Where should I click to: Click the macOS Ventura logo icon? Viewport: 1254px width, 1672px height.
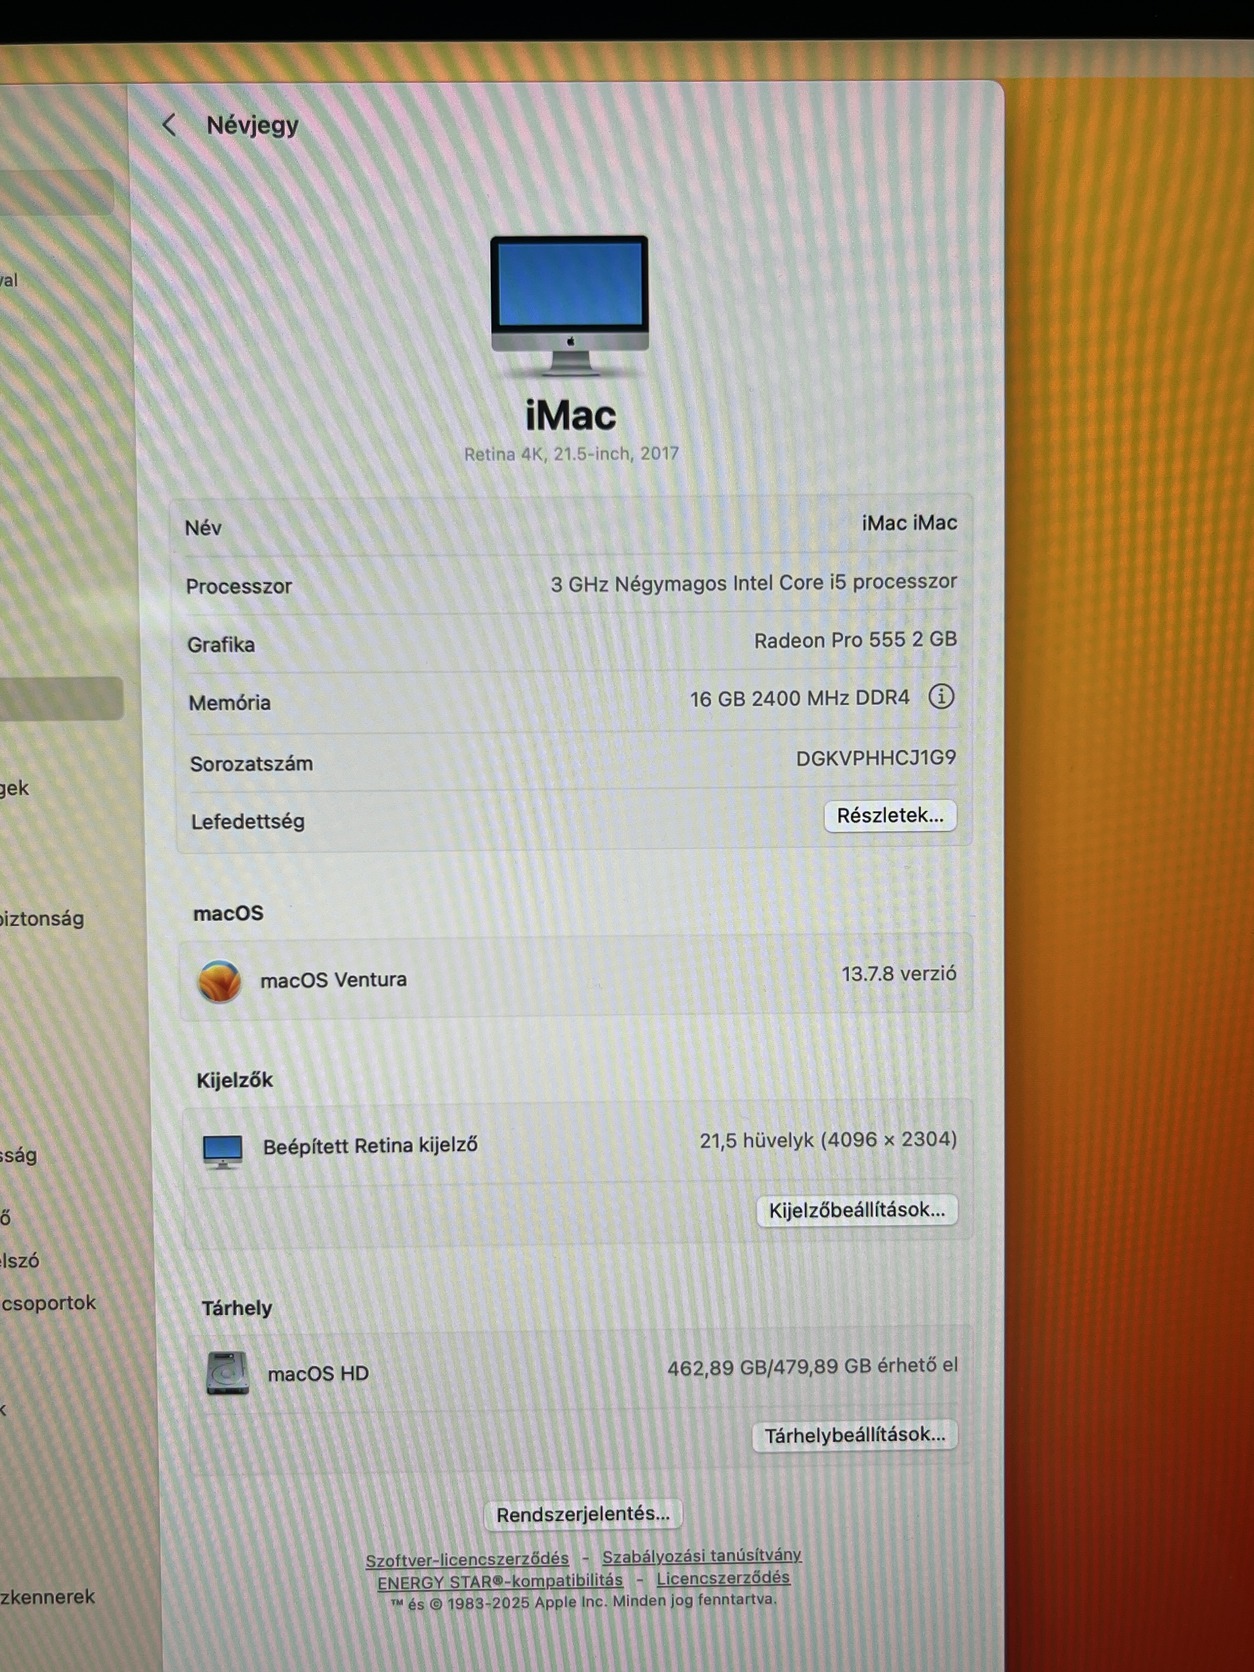219,981
